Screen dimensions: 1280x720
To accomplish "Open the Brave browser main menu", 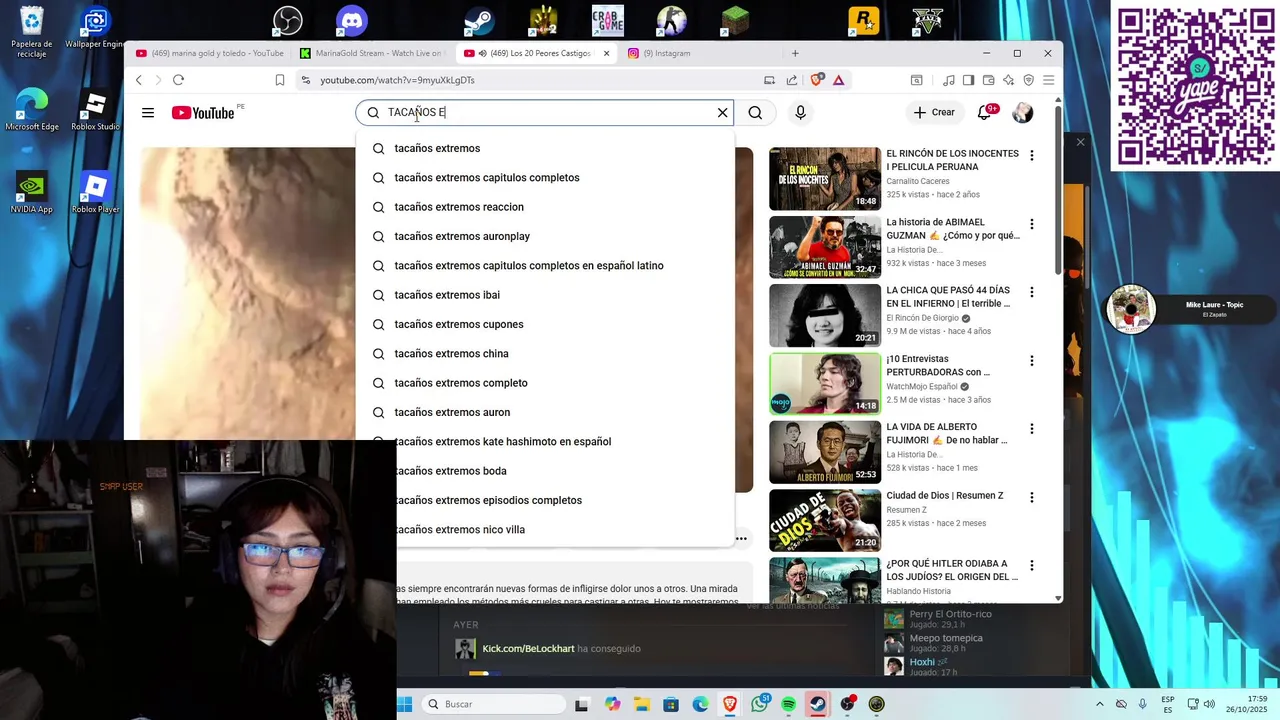I will pyautogui.click(x=1049, y=80).
